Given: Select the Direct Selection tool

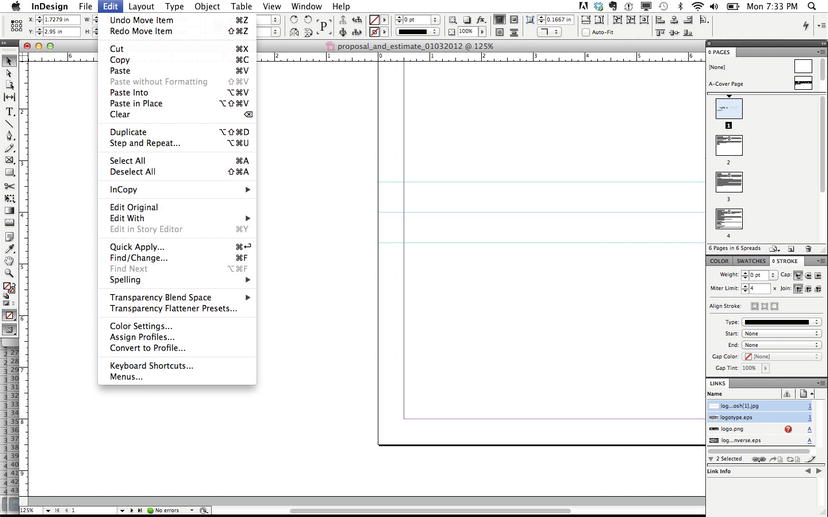Looking at the screenshot, I should click(9, 73).
